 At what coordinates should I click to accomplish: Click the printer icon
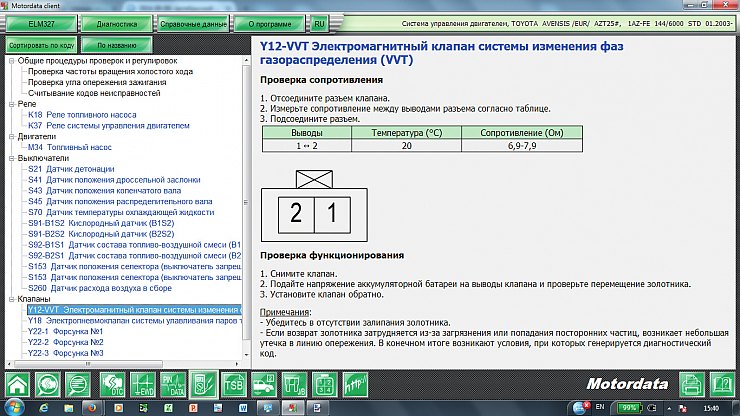(691, 384)
